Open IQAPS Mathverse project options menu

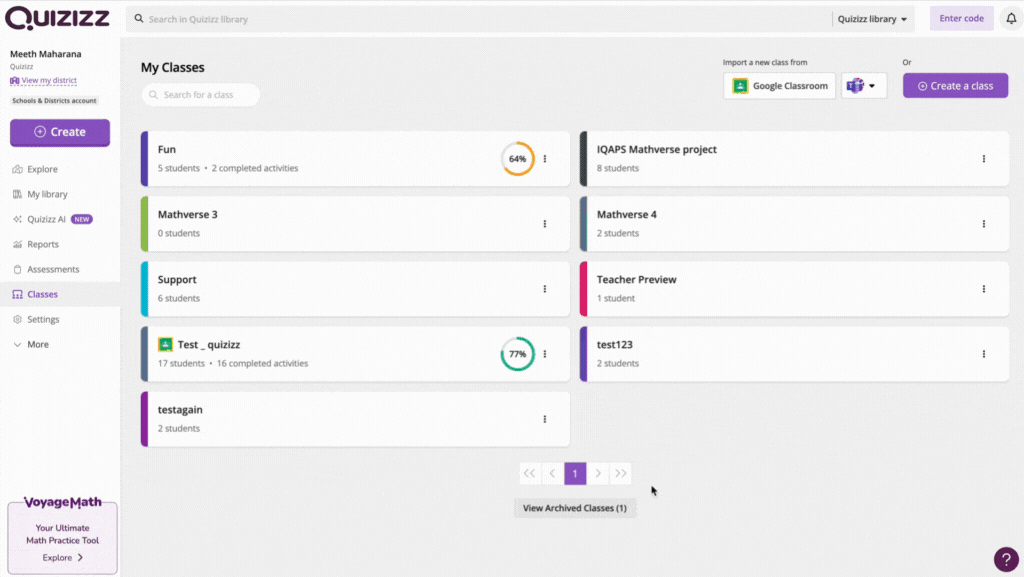pyautogui.click(x=984, y=159)
